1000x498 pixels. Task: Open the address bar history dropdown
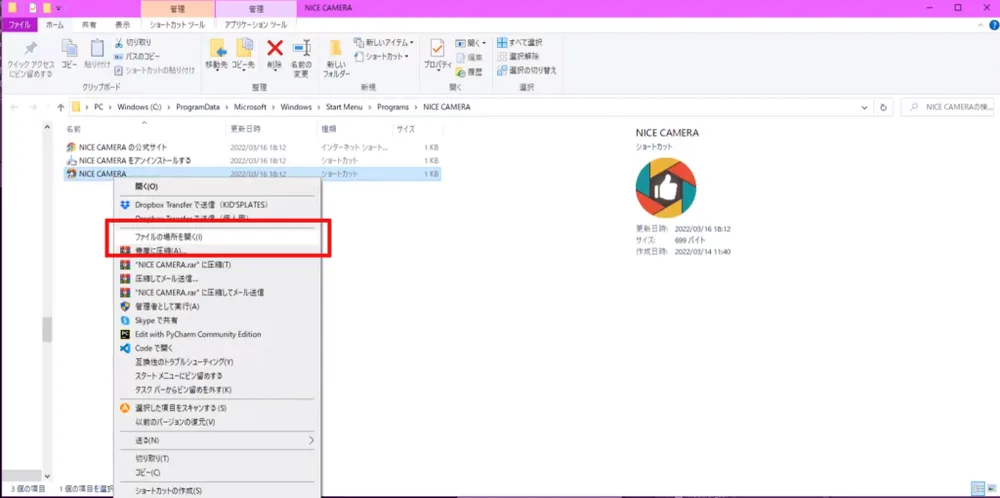[x=864, y=107]
